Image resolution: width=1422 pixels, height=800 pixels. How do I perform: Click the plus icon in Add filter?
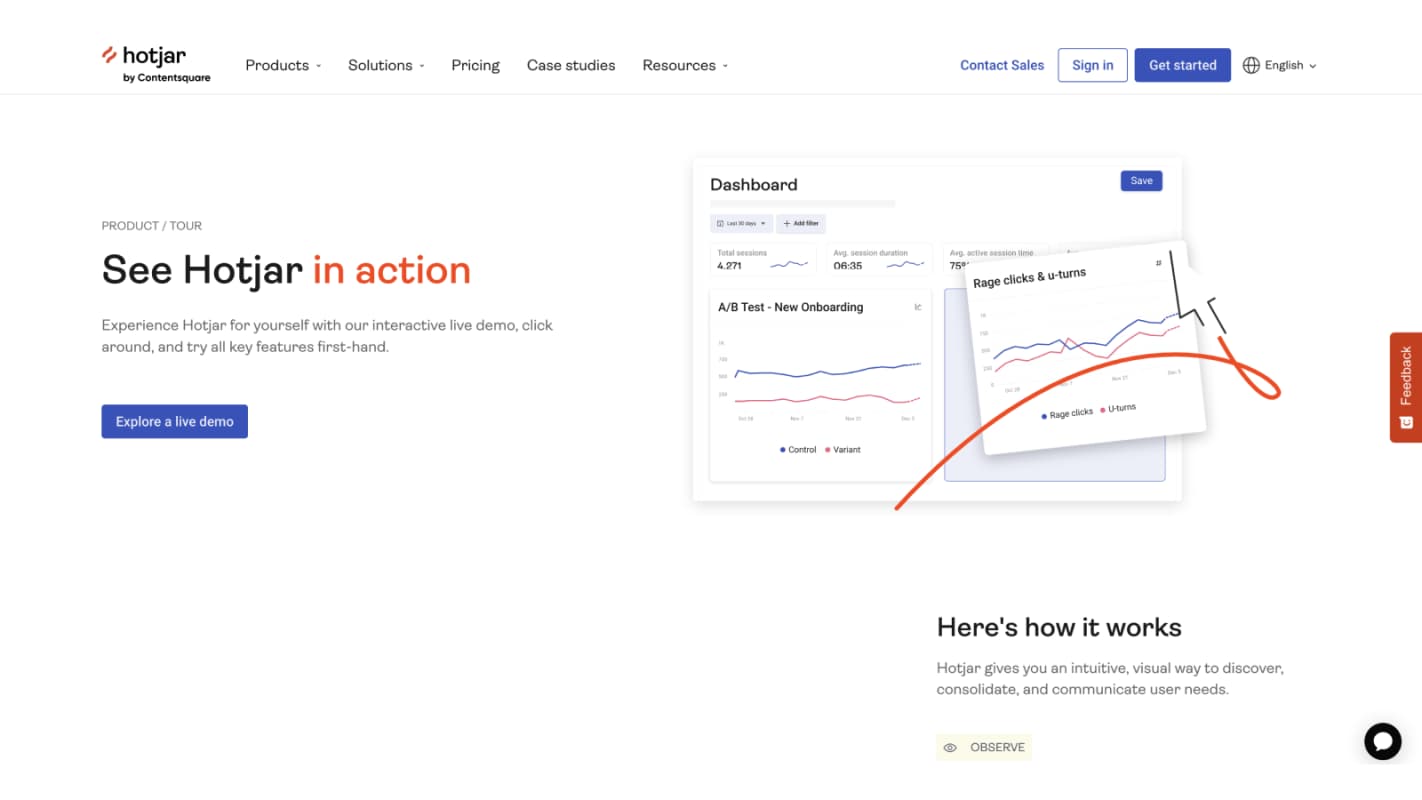[787, 224]
